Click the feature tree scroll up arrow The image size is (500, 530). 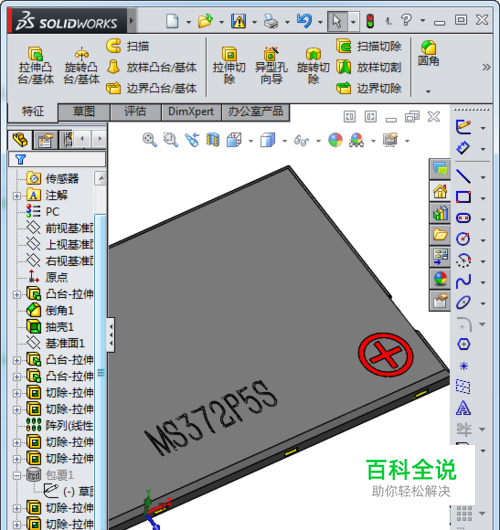(x=101, y=178)
